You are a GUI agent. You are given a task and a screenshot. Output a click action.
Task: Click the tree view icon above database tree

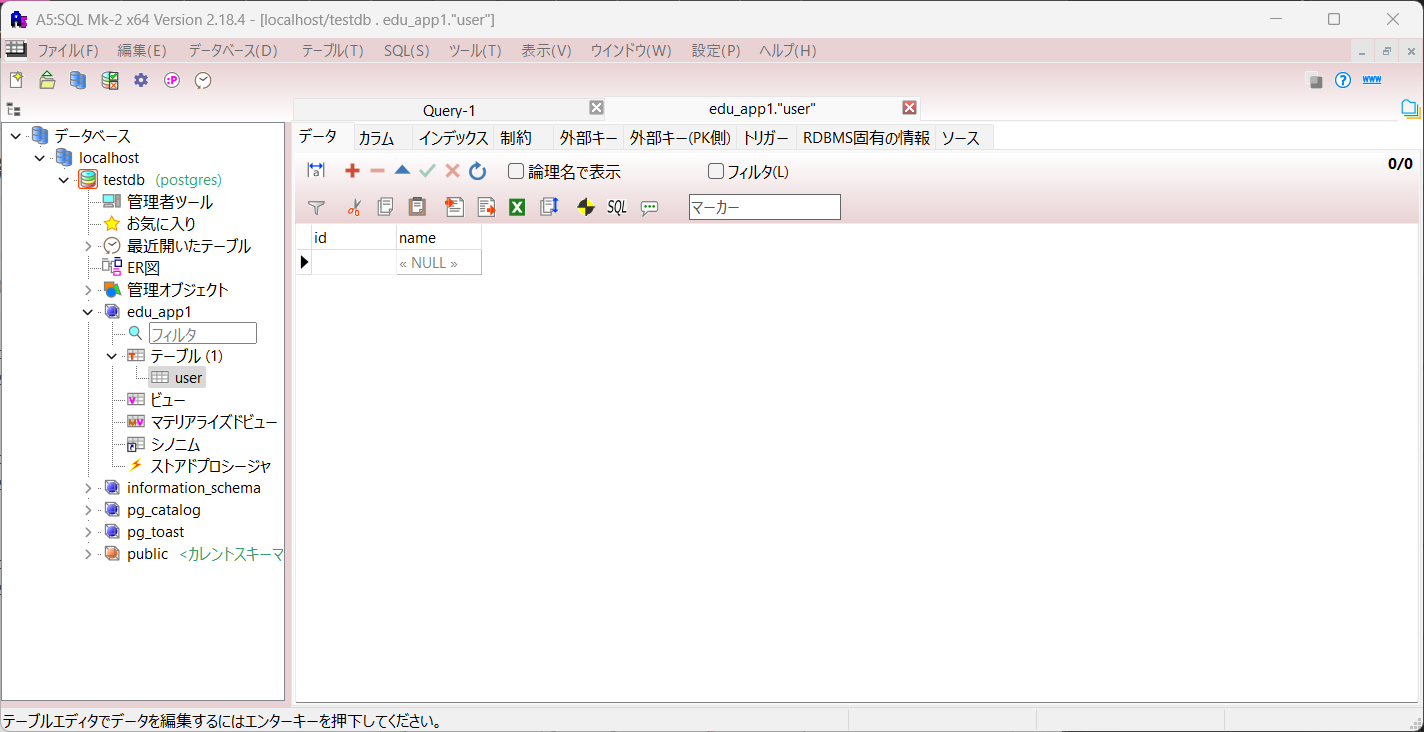click(13, 109)
